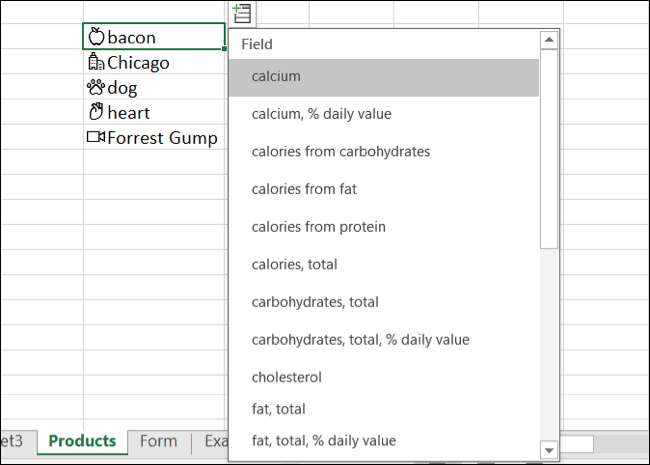Click the Insert Data icon above the field list
This screenshot has height=465, width=650.
coord(242,14)
